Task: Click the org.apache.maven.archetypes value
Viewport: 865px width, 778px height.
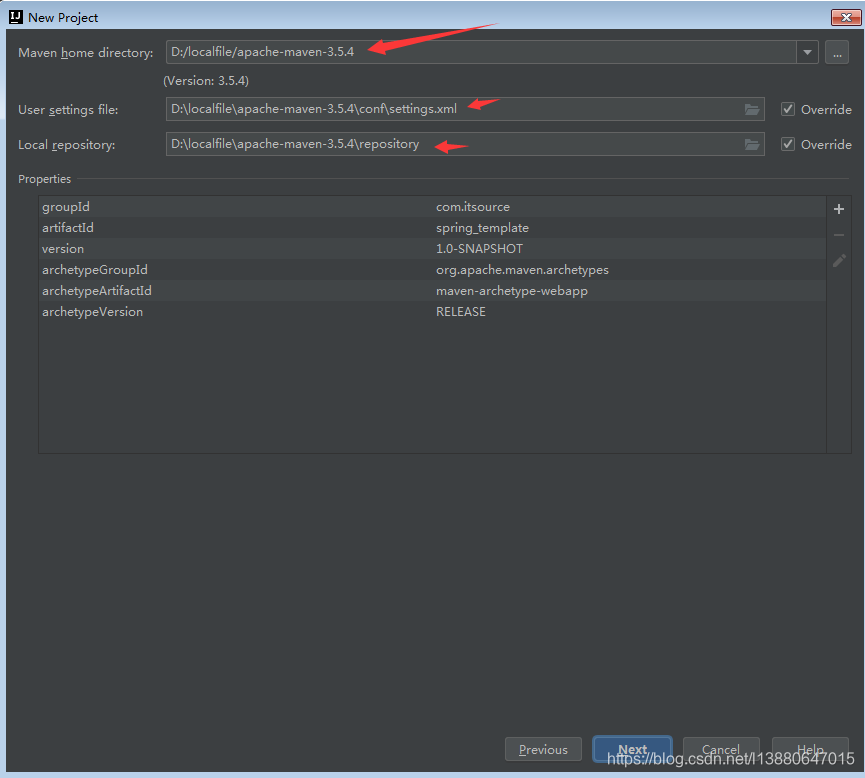Action: pyautogui.click(x=522, y=270)
